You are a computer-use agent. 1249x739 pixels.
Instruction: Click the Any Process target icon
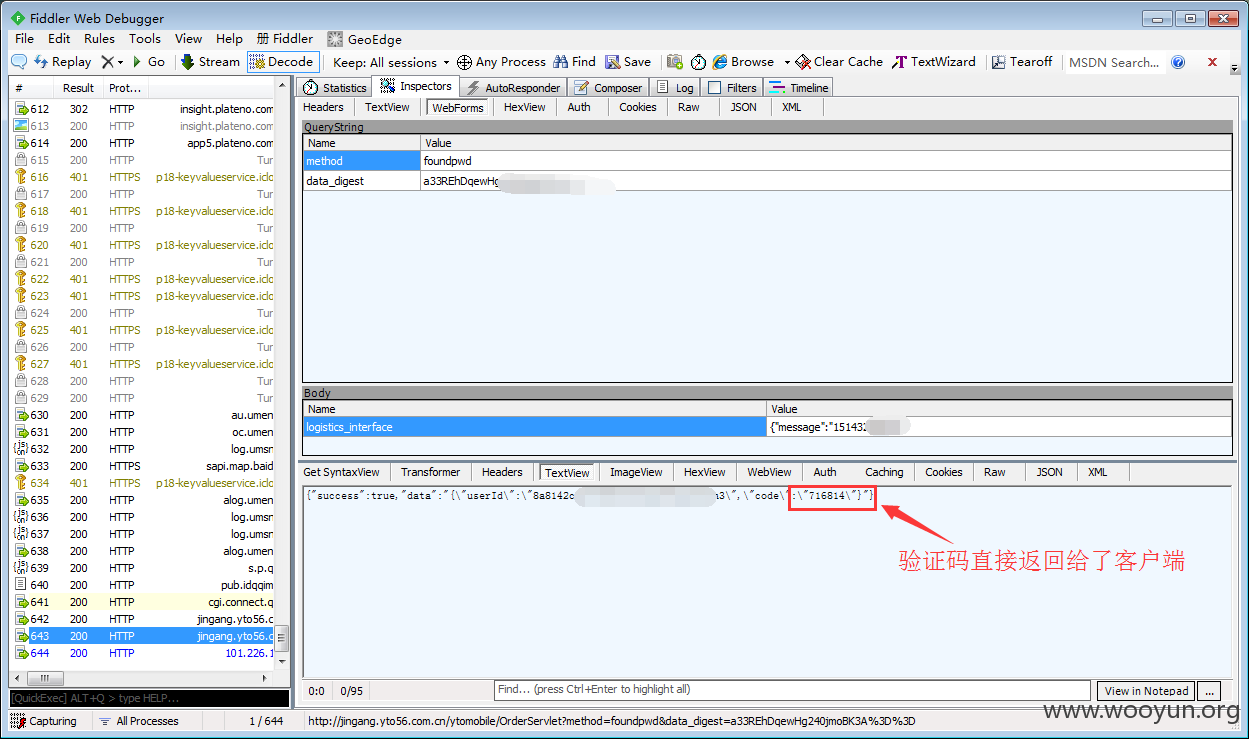pos(464,62)
